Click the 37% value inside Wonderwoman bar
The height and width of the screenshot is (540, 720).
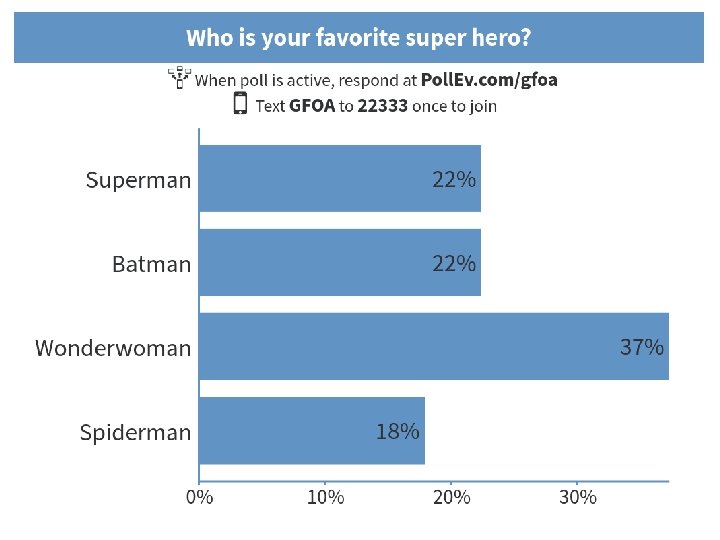642,347
